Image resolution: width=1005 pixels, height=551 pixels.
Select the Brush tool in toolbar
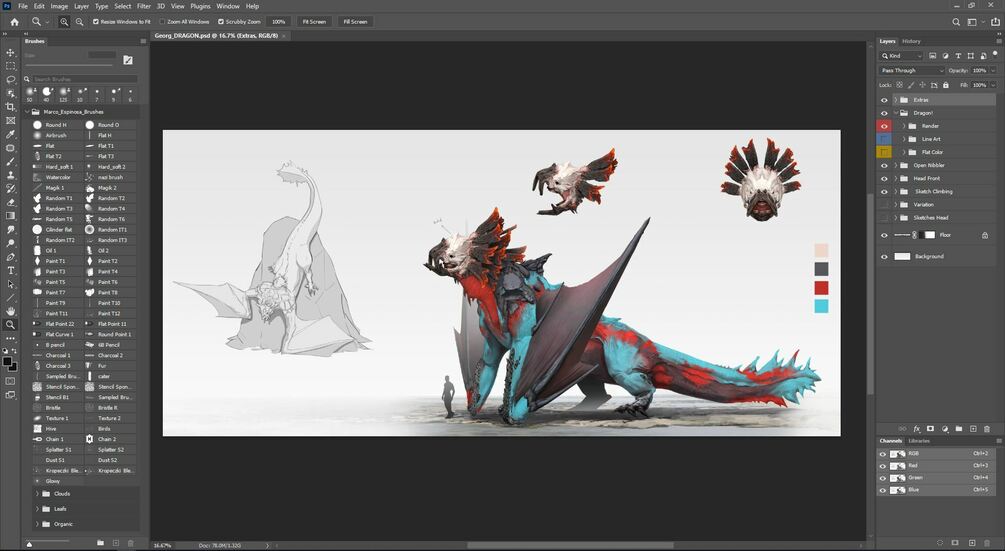click(x=10, y=161)
